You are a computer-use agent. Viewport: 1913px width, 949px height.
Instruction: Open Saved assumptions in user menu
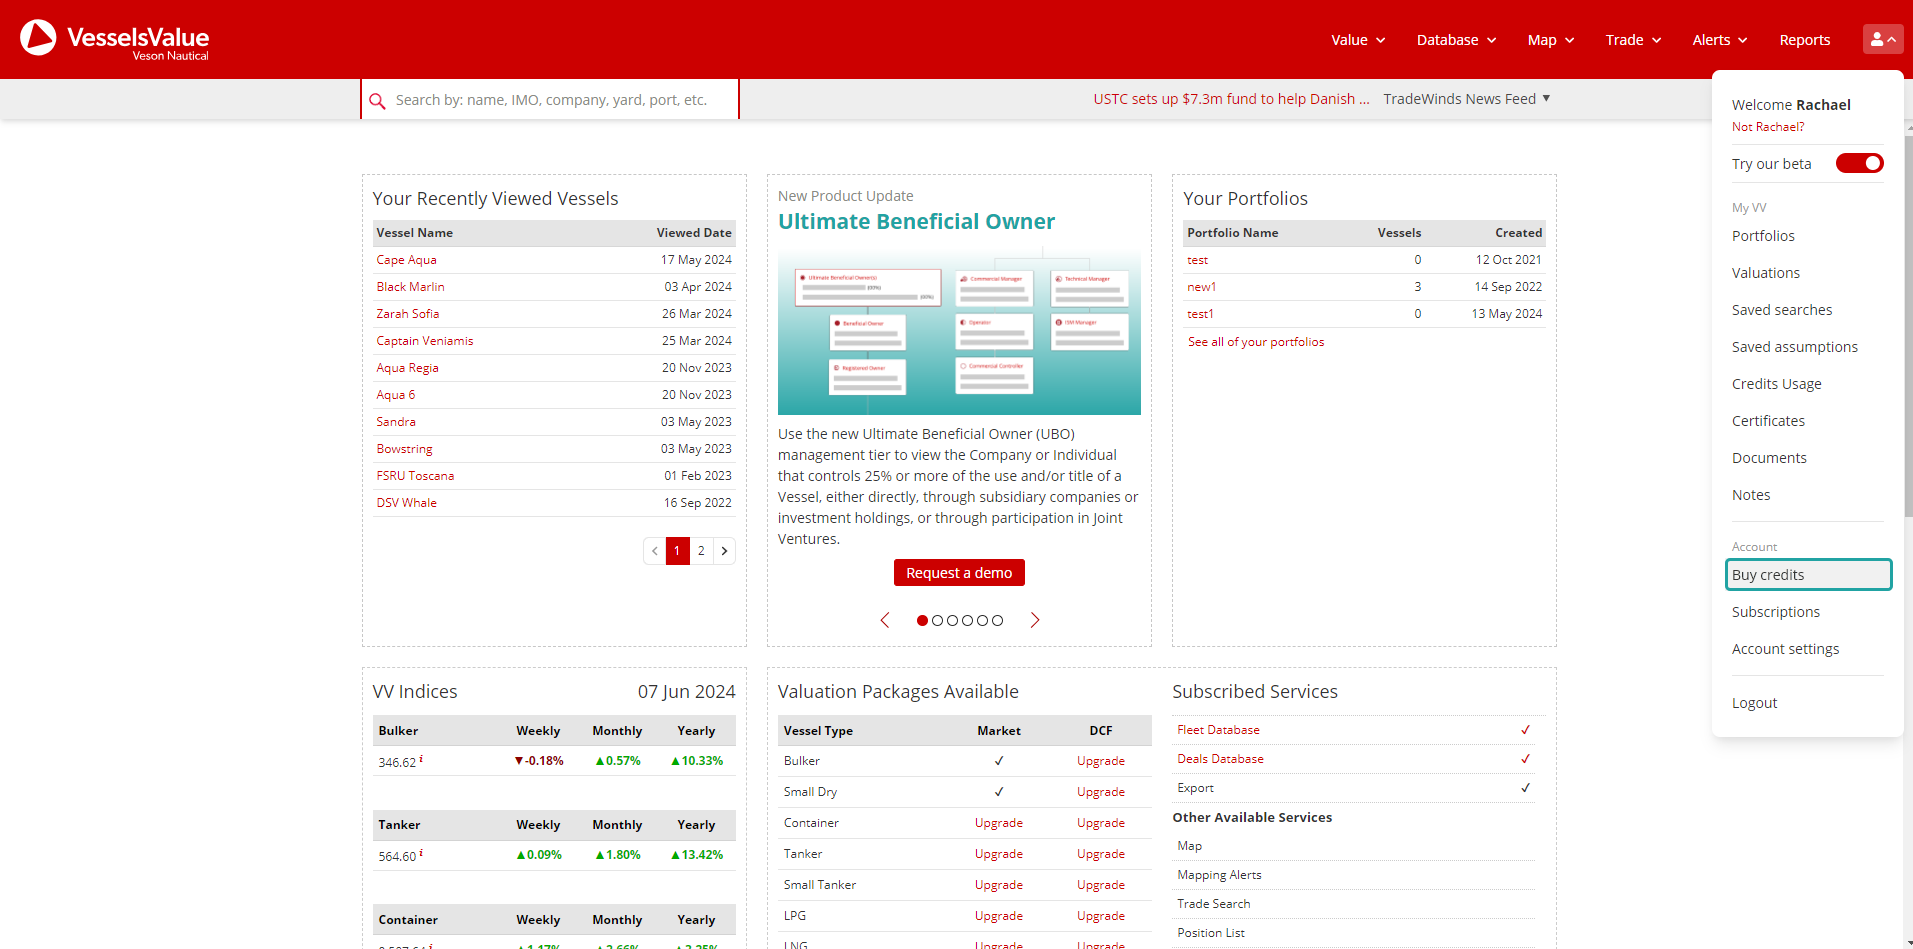(x=1795, y=347)
